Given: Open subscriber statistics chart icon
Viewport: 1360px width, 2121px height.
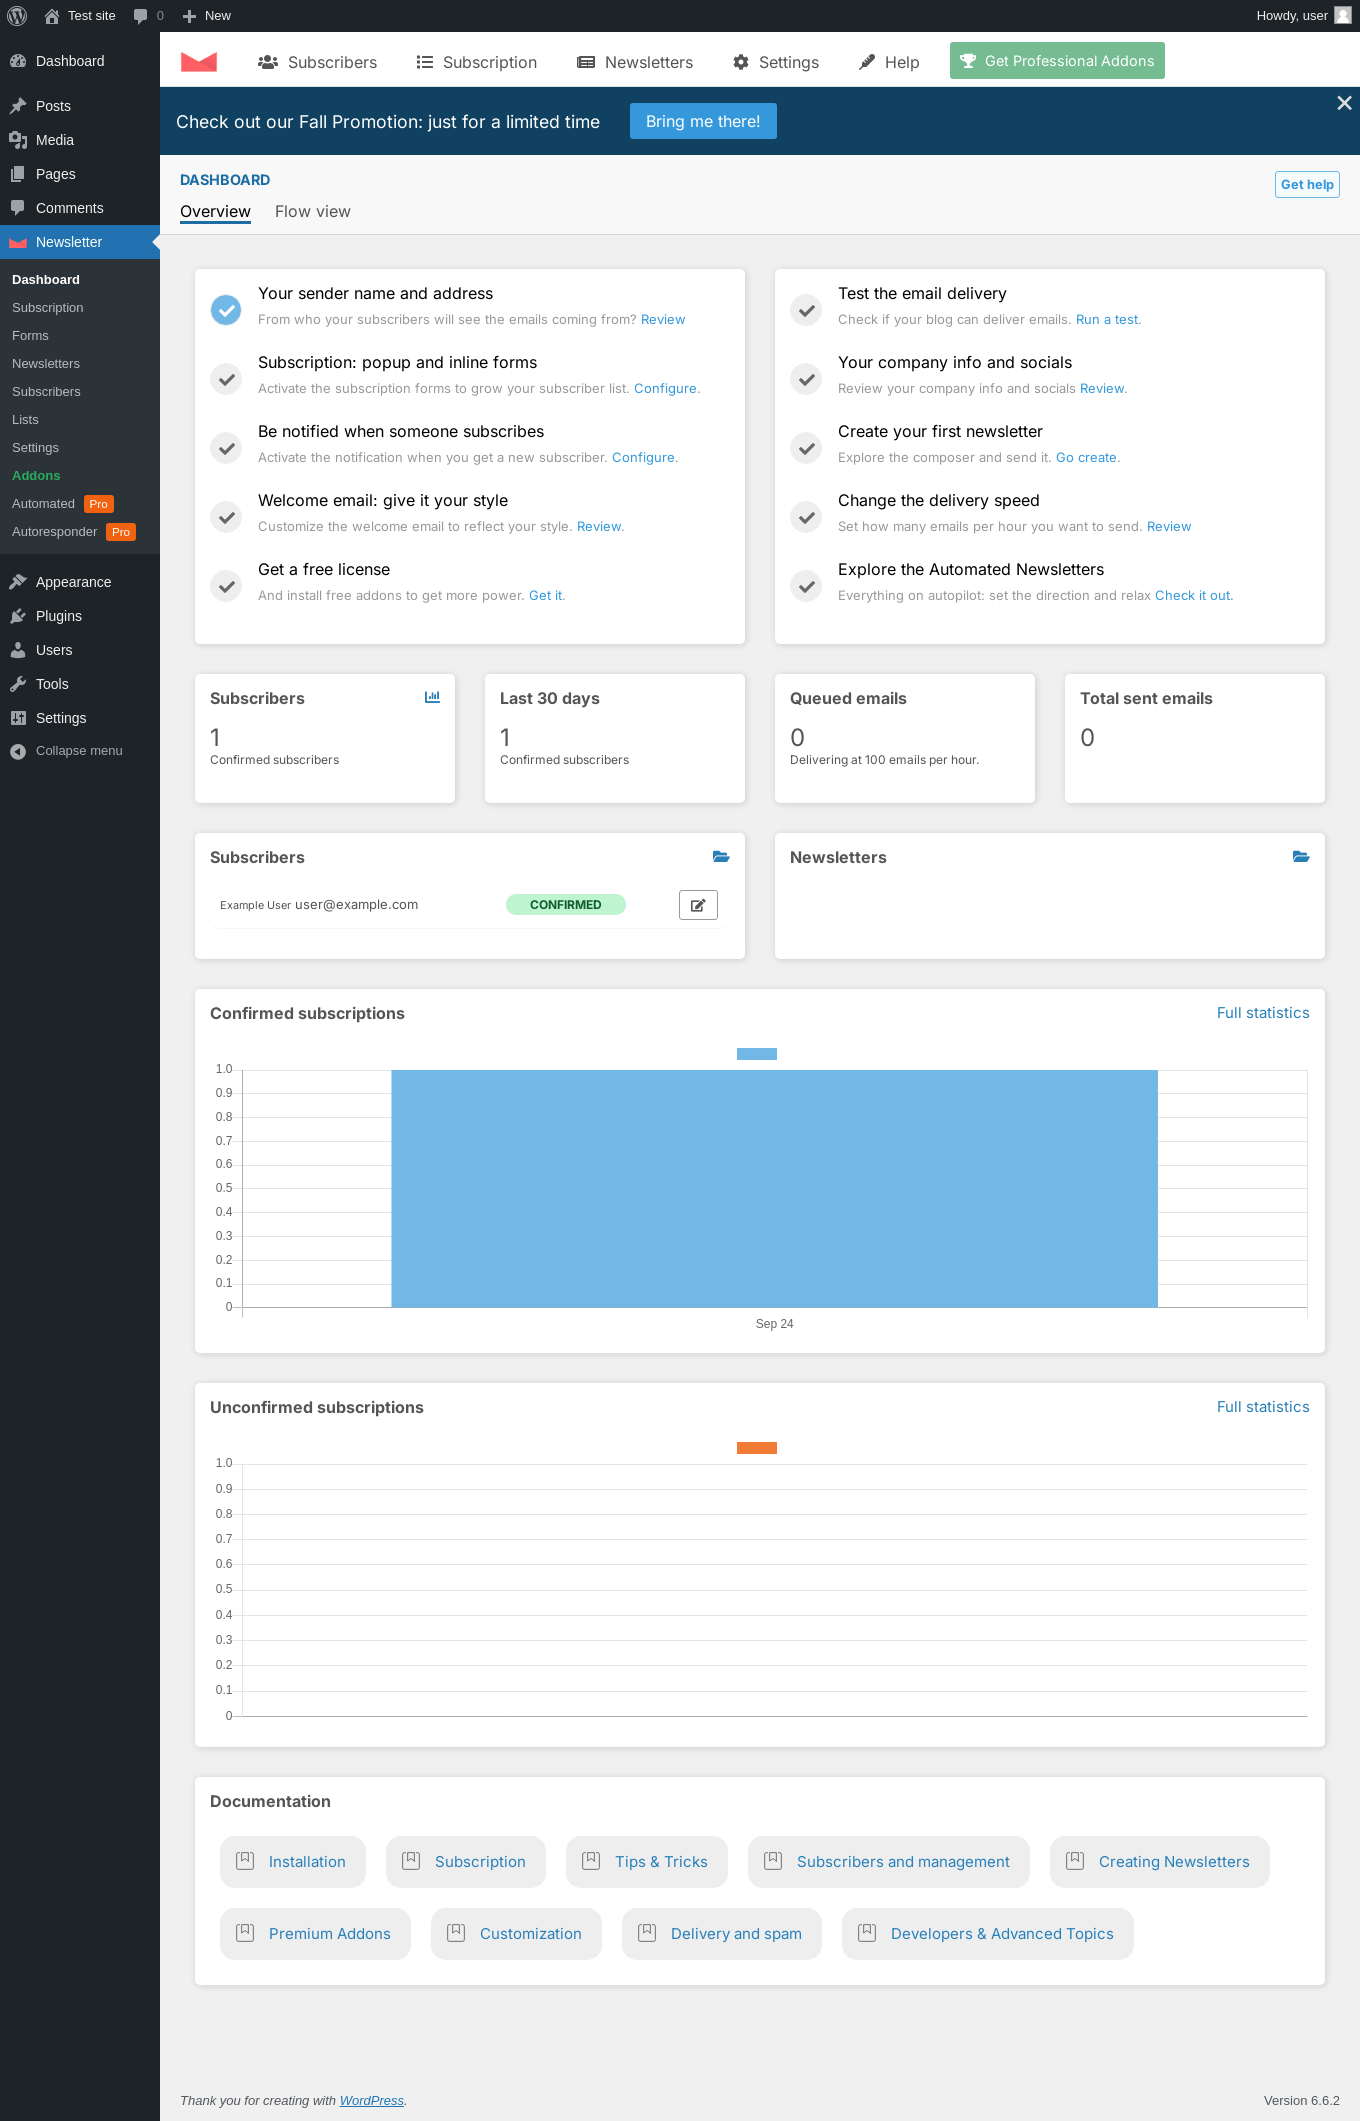Looking at the screenshot, I should pyautogui.click(x=432, y=697).
